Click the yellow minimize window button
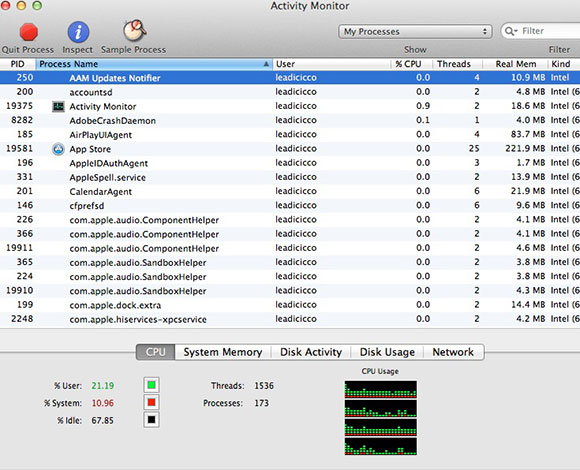The height and width of the screenshot is (470, 580). pyautogui.click(x=21, y=5)
